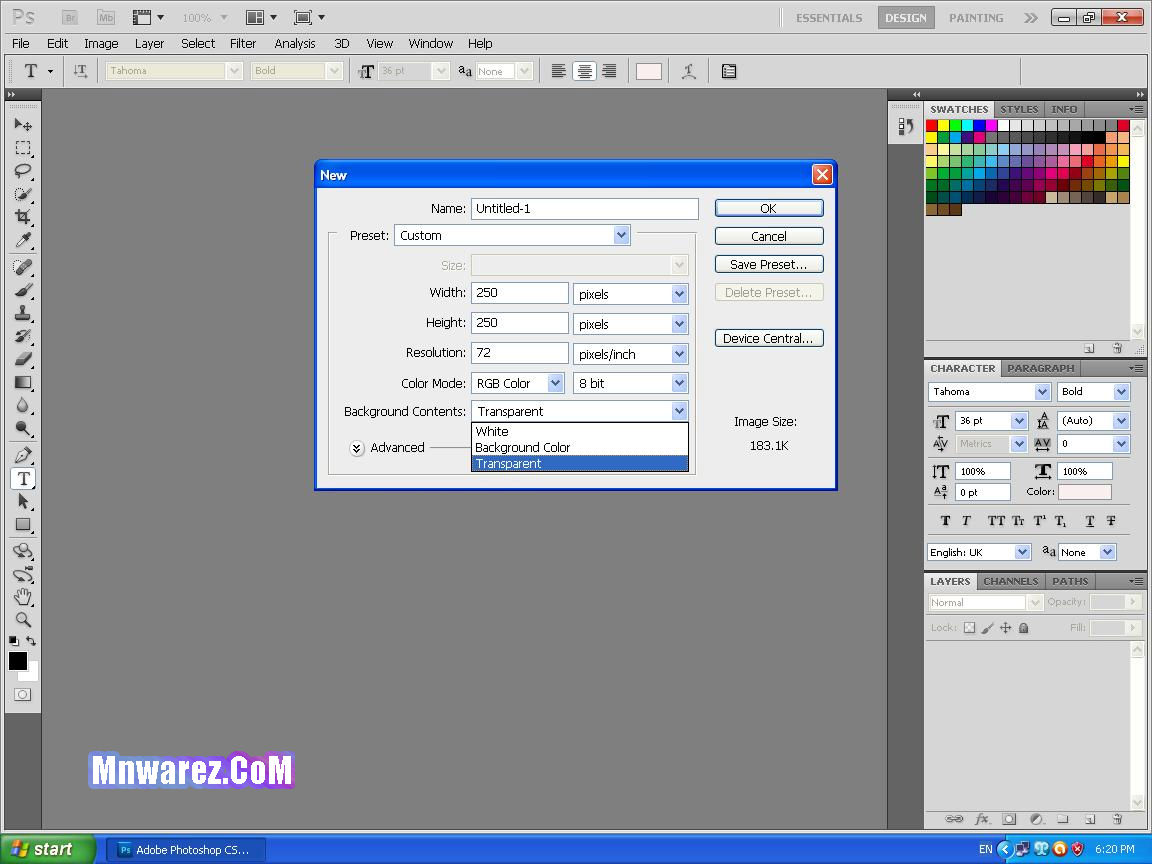Launch Adobe Bridge from the top bar

[70, 18]
